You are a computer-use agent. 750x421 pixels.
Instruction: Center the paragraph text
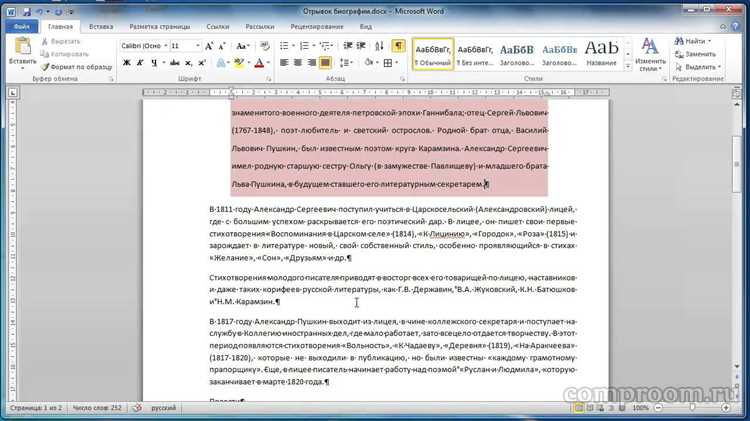tap(298, 63)
